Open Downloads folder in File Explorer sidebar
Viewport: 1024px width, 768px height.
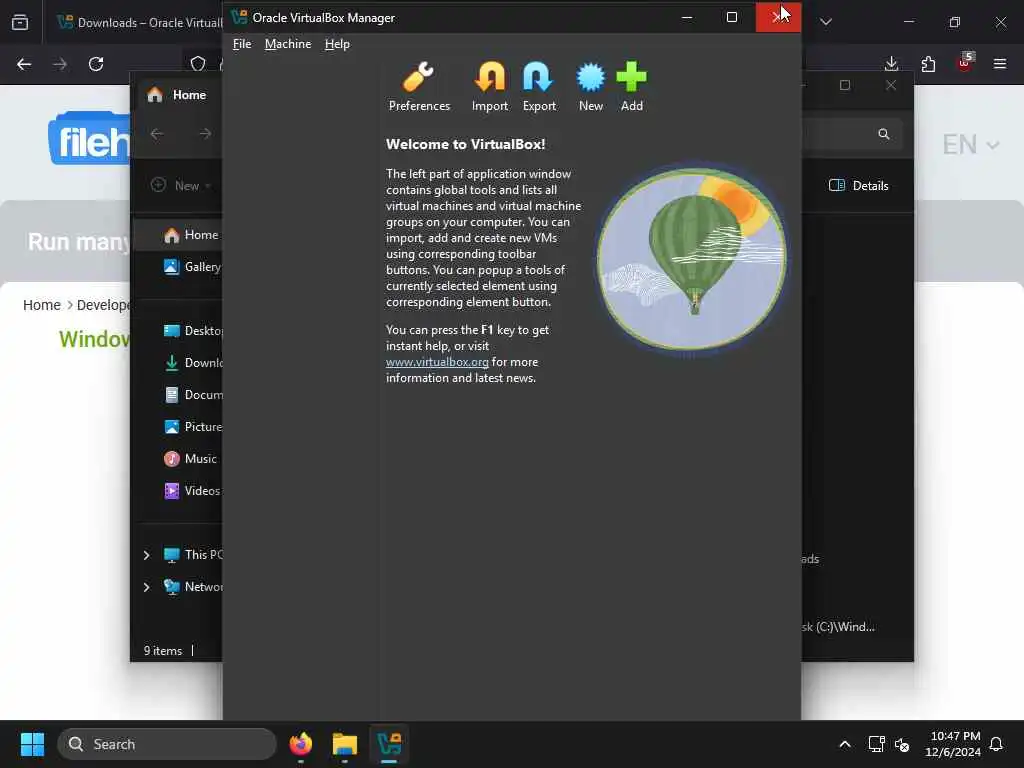[x=193, y=362]
